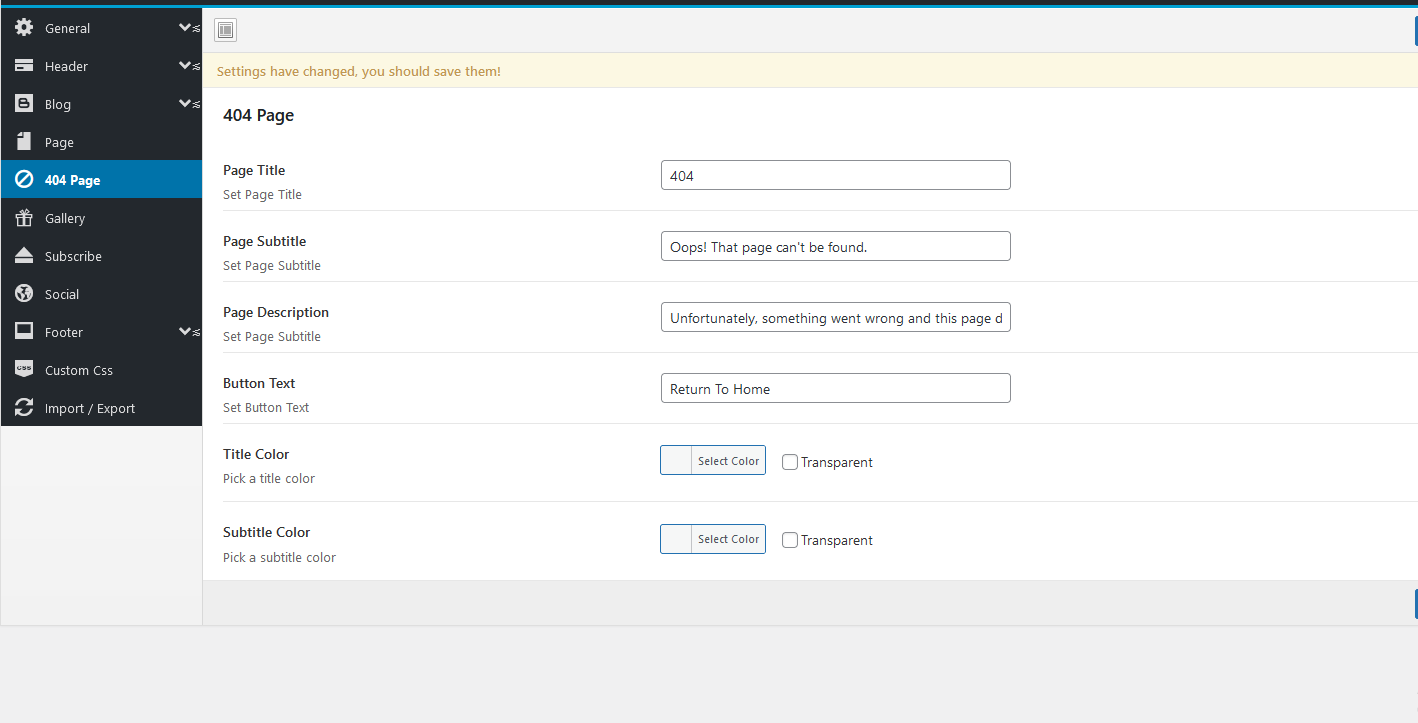Click the Import / Export refresh icon
This screenshot has height=723, width=1418.
click(24, 408)
